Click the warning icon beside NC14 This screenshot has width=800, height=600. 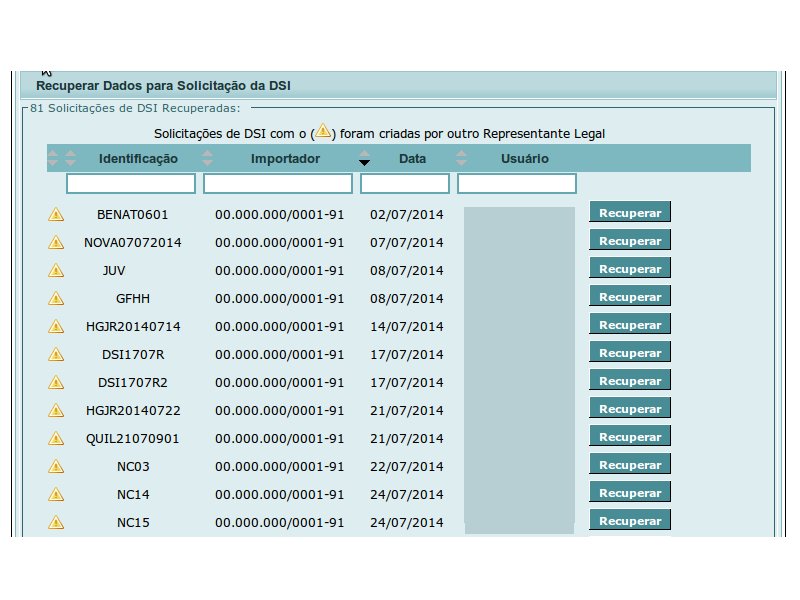click(x=56, y=495)
